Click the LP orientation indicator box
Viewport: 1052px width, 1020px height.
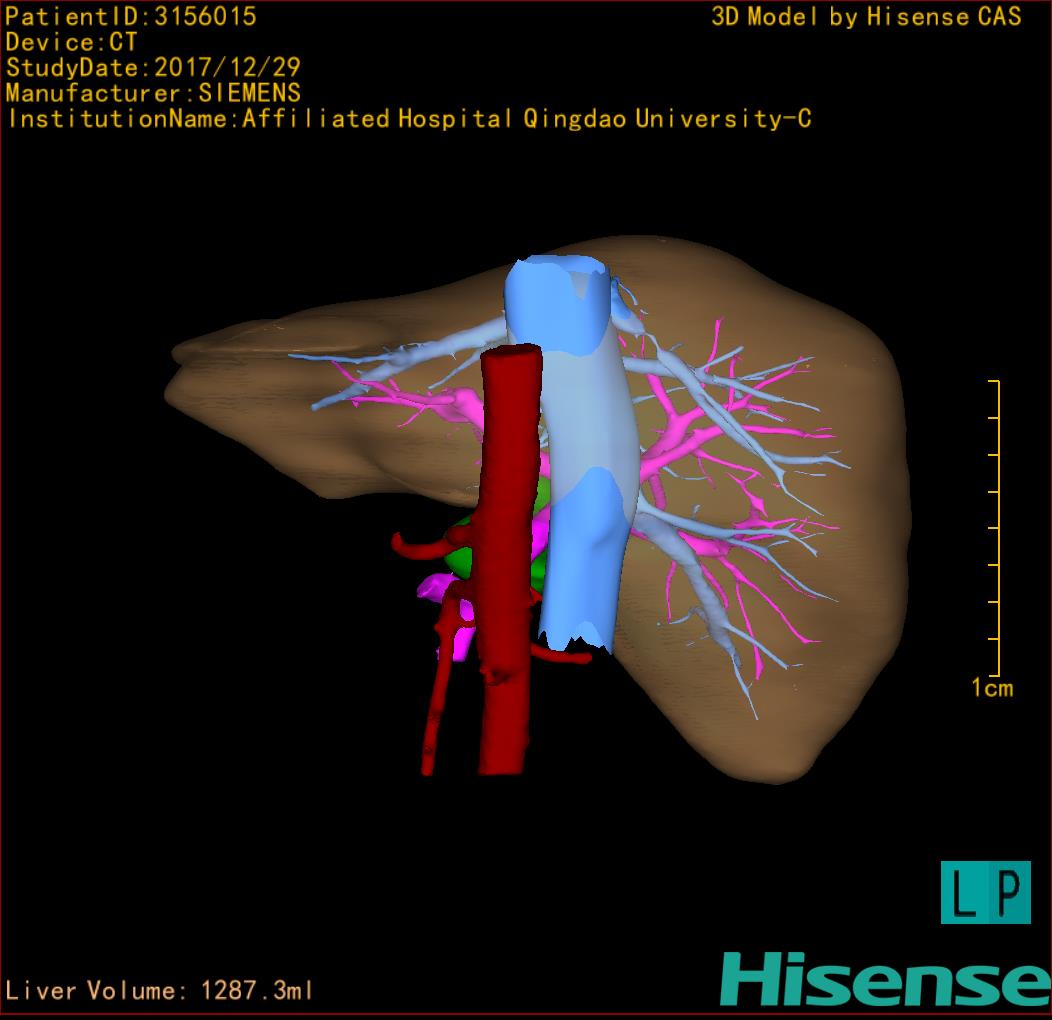click(986, 892)
